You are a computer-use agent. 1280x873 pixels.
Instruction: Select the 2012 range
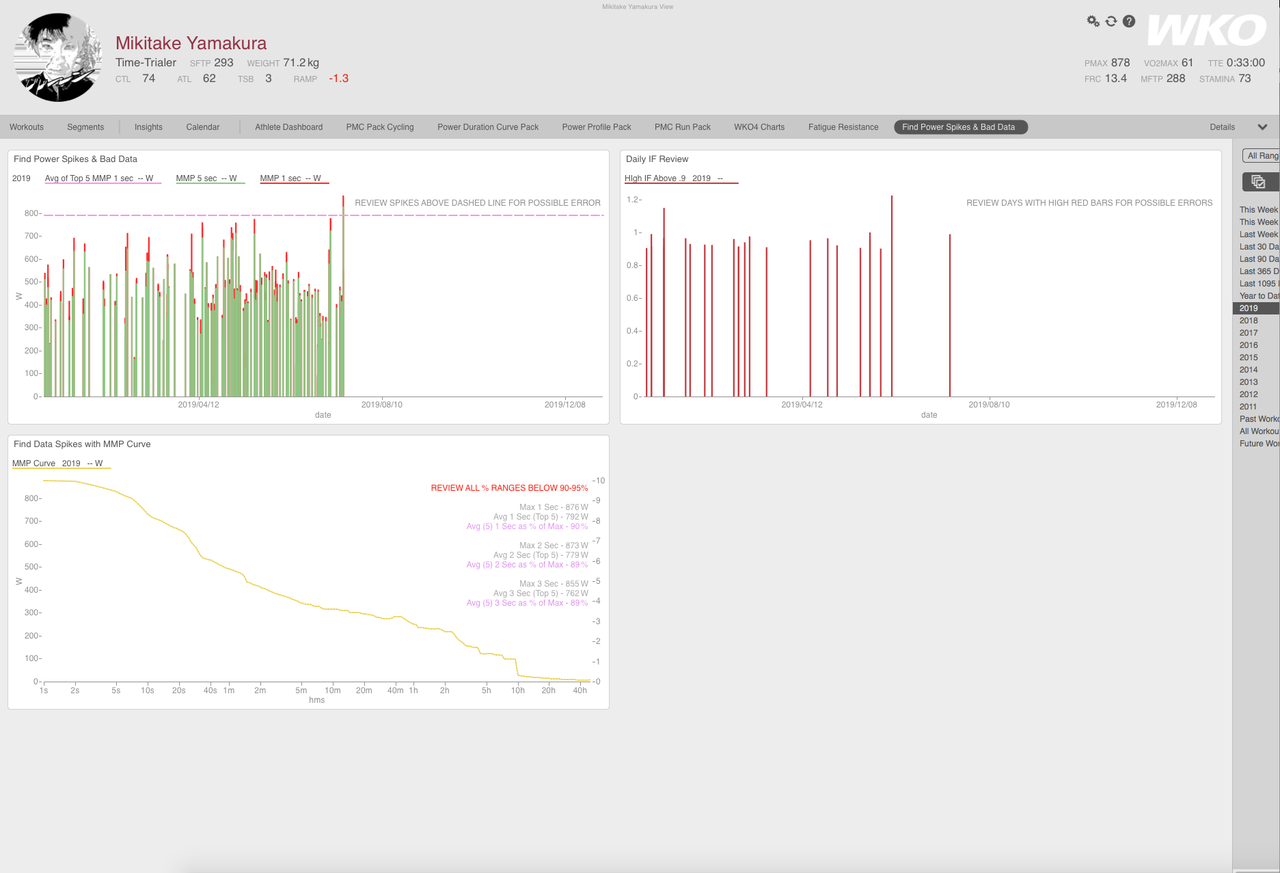(1249, 395)
